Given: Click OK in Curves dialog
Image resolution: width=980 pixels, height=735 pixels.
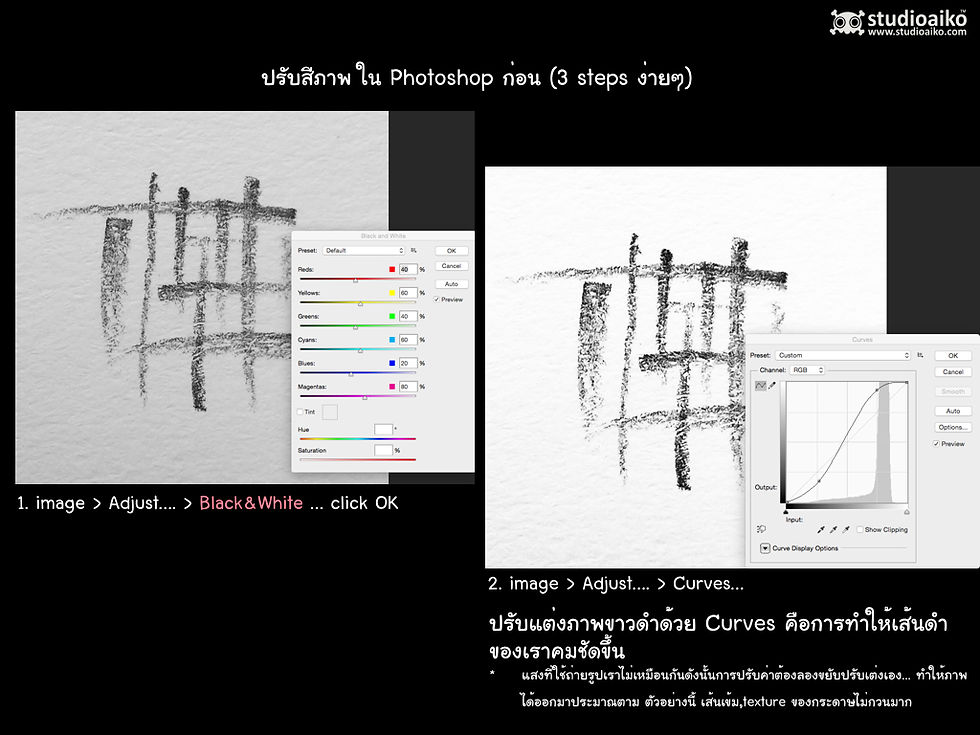Looking at the screenshot, I should coord(953,355).
